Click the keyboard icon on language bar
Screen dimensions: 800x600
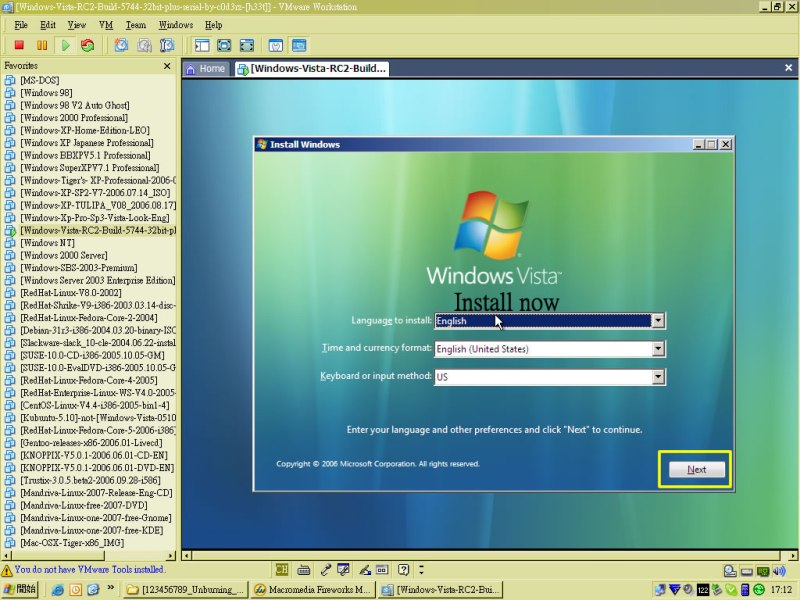click(x=304, y=569)
